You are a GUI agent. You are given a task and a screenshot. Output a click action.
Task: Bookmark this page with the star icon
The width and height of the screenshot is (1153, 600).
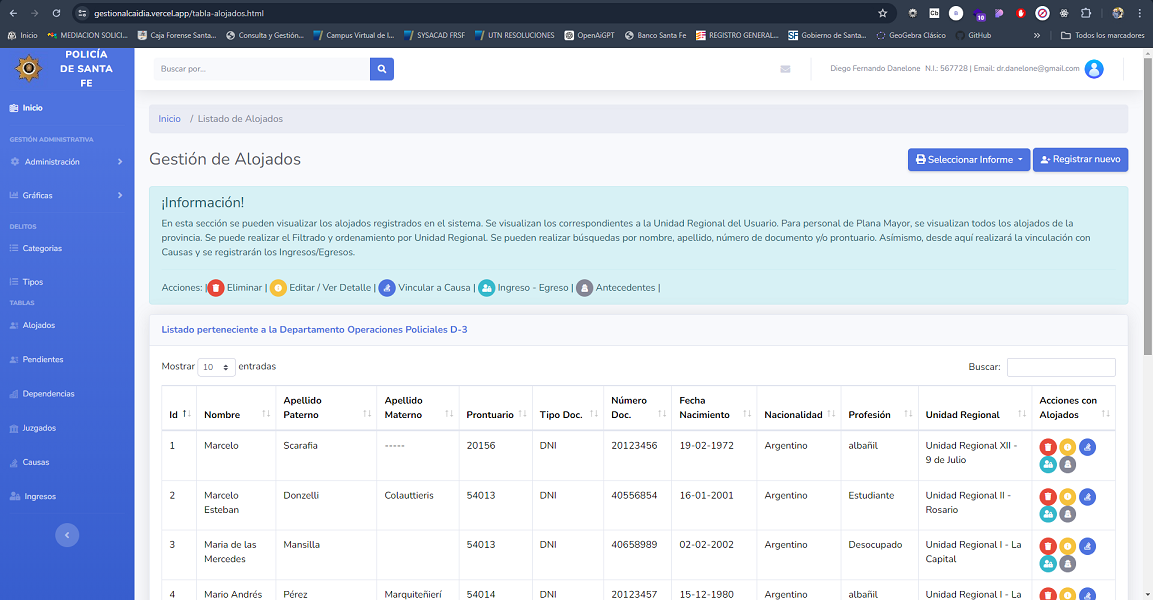click(882, 13)
